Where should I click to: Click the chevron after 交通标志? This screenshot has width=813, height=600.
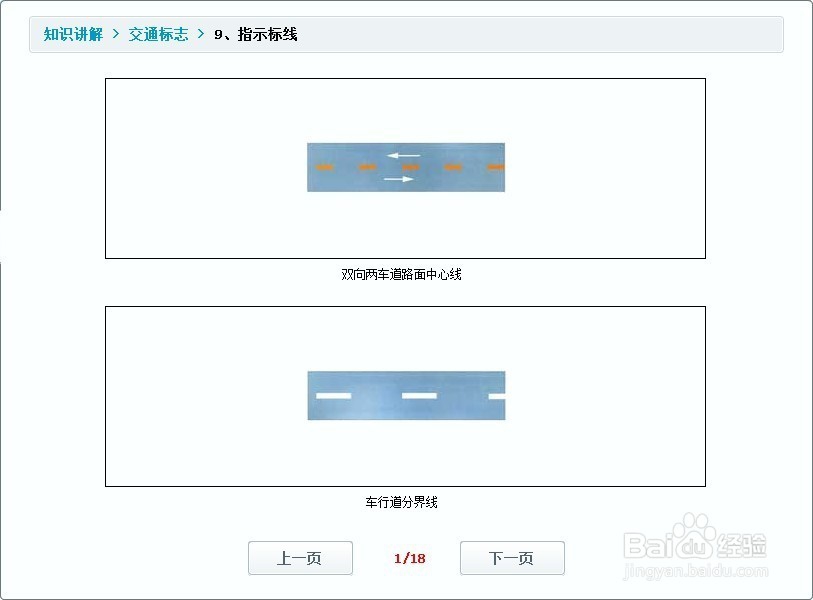[x=201, y=34]
